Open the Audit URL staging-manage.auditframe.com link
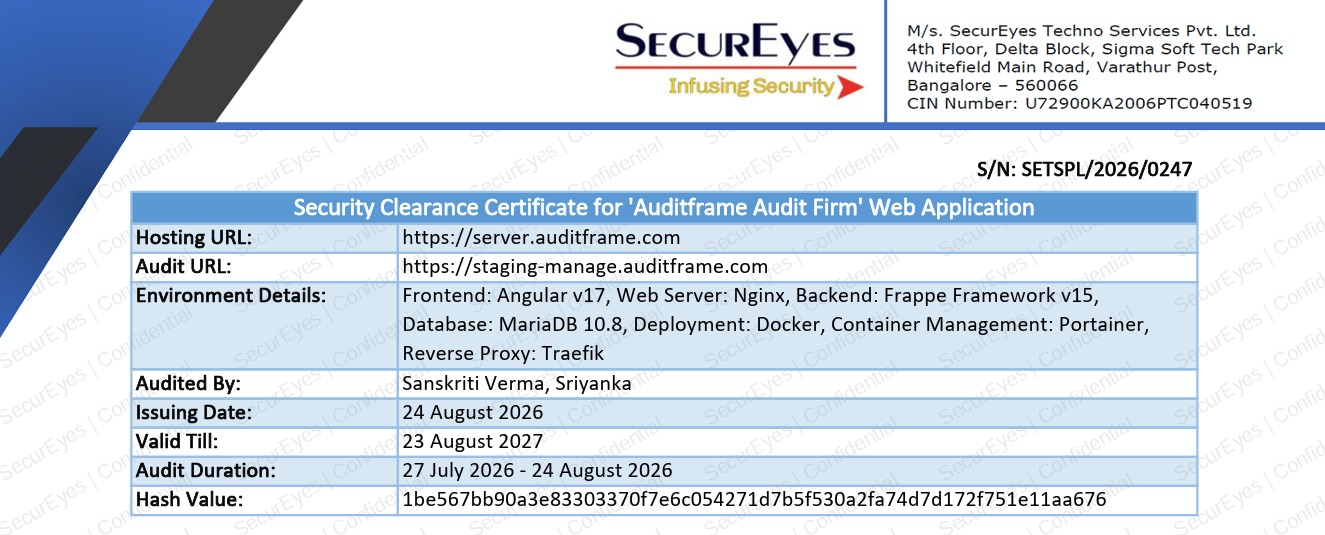The height and width of the screenshot is (535, 1325). (x=585, y=267)
